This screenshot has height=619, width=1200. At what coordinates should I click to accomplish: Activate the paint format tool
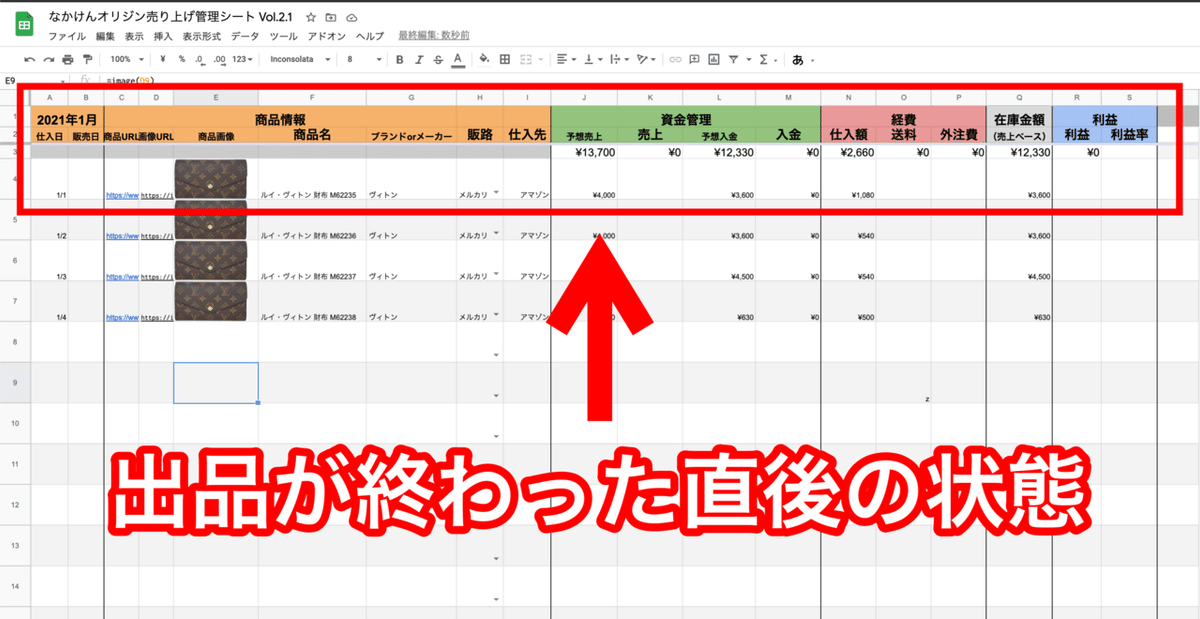(87, 60)
